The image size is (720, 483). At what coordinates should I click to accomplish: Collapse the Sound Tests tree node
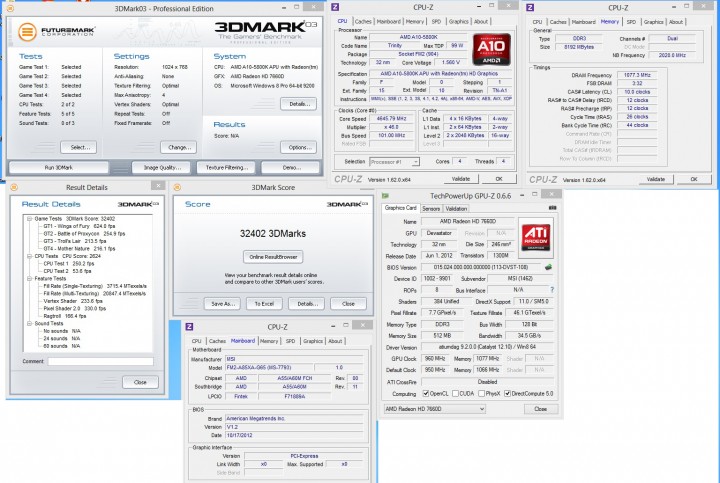click(x=29, y=324)
